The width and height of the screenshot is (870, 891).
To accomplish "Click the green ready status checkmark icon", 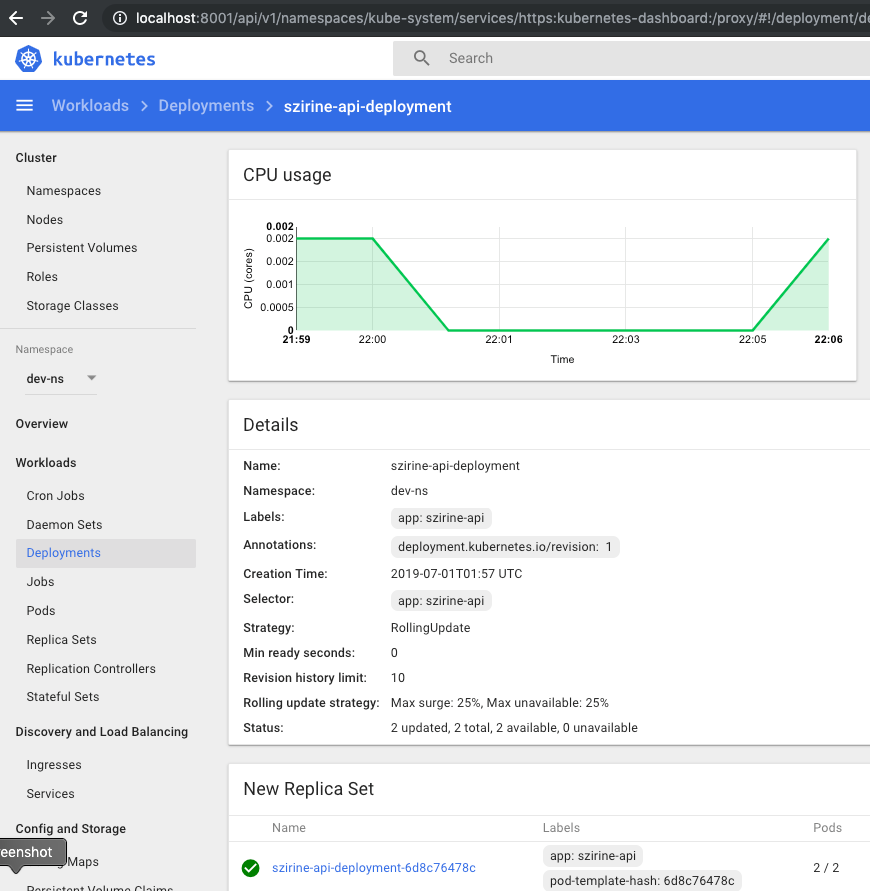I will pyautogui.click(x=250, y=868).
